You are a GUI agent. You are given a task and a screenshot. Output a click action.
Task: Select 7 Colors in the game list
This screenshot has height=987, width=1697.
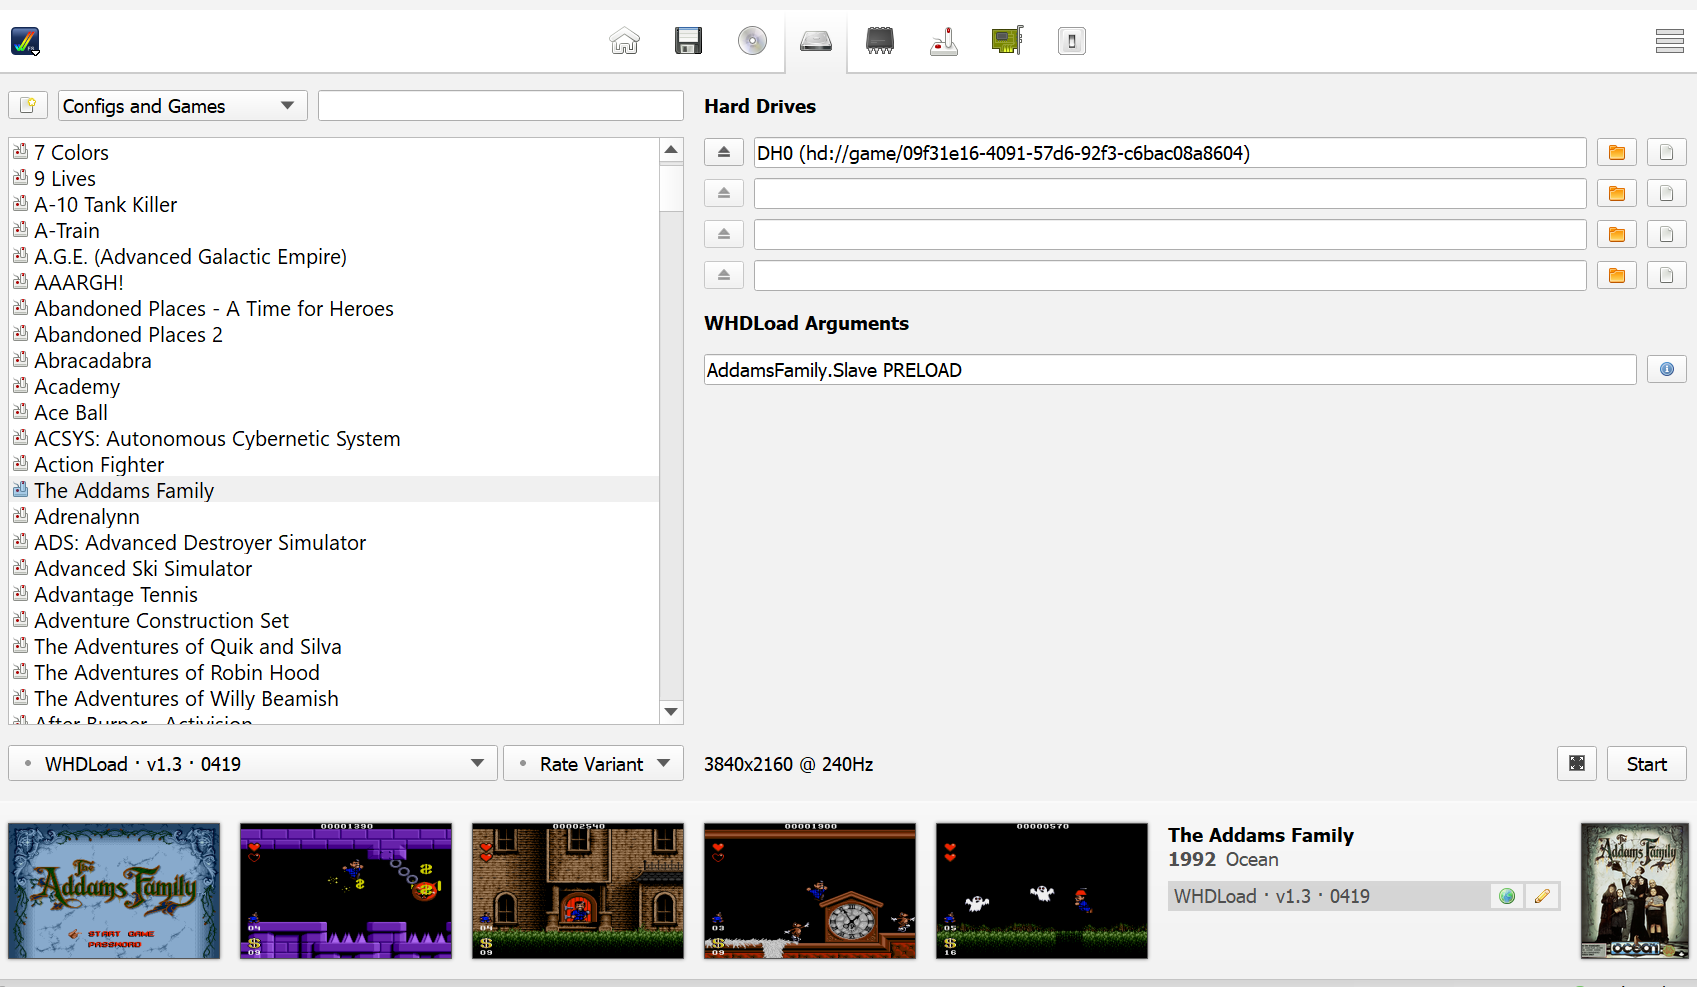point(334,152)
